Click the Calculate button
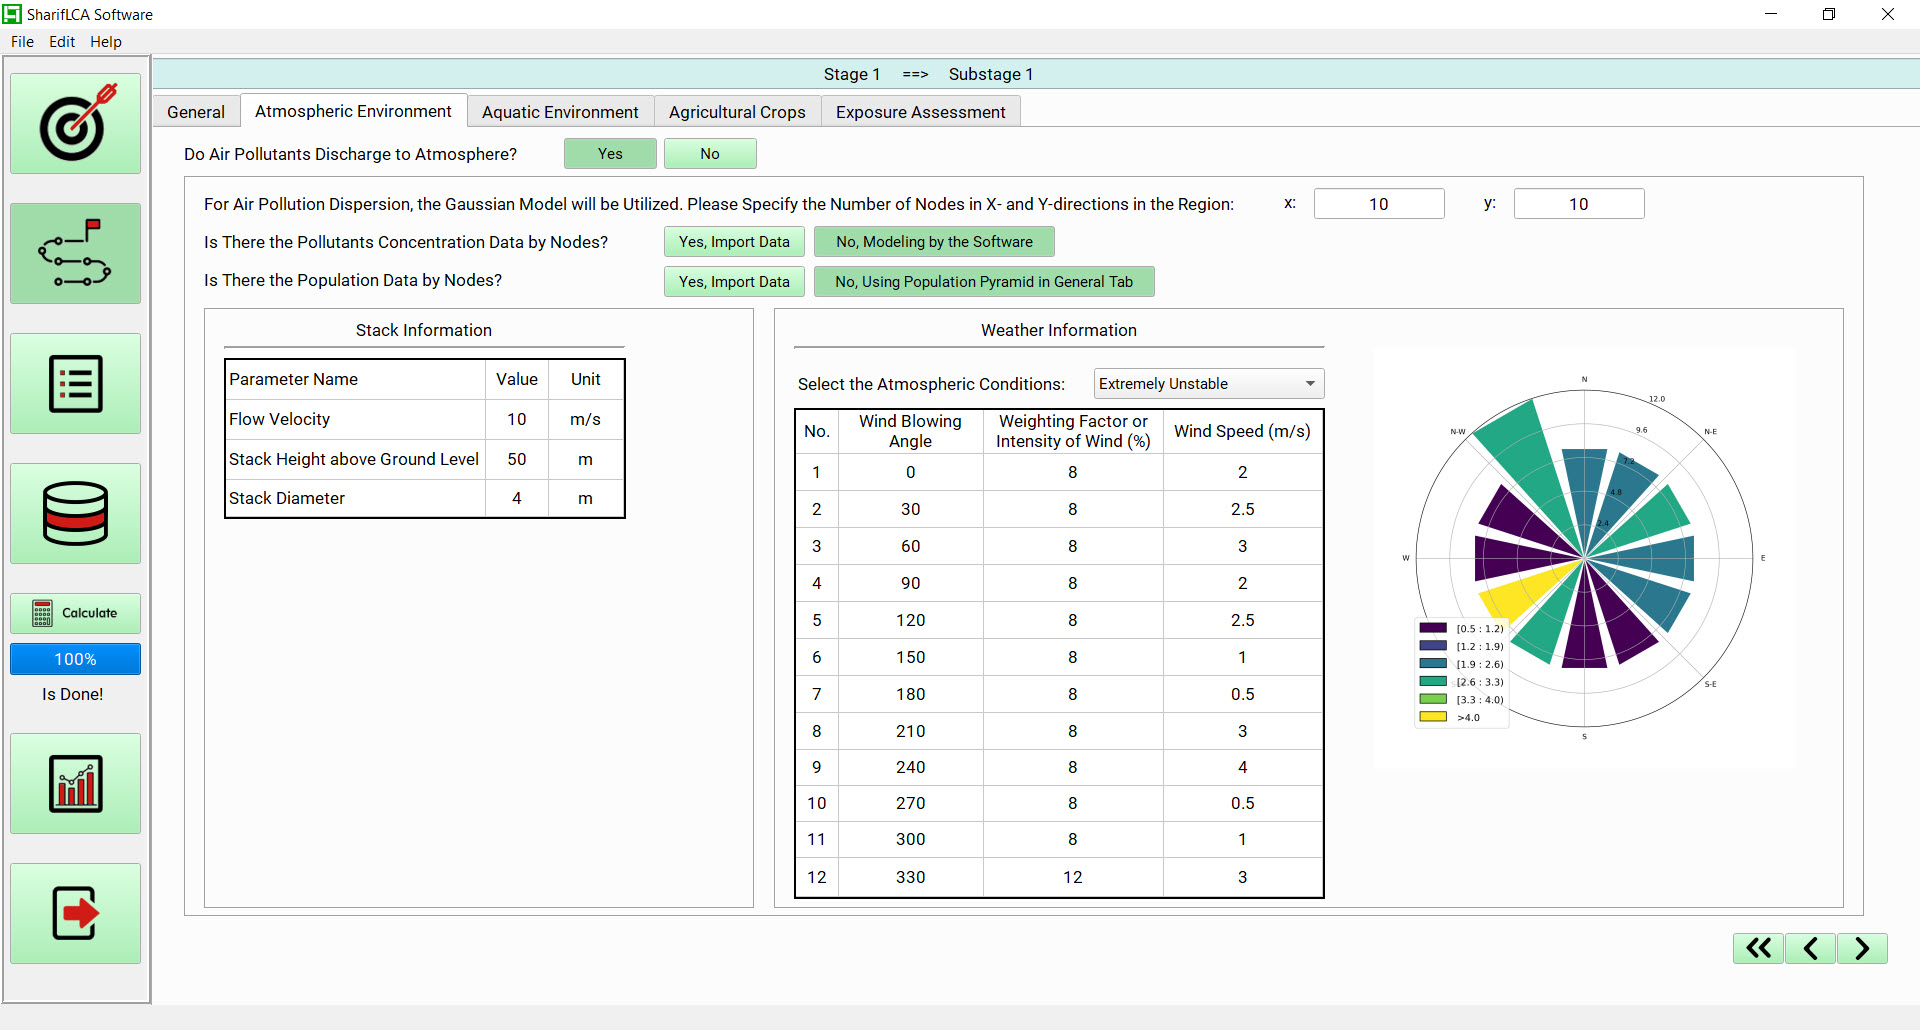 (75, 613)
